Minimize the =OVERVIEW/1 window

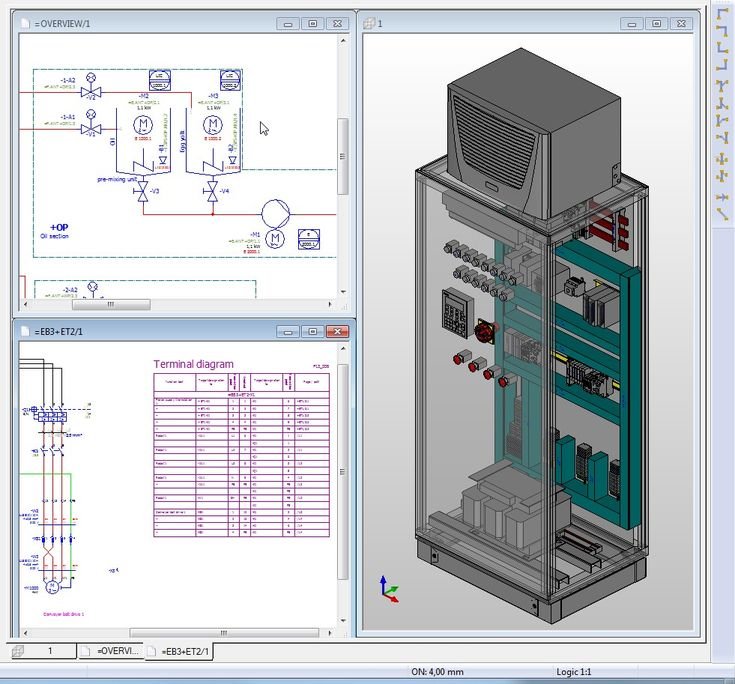coord(288,23)
